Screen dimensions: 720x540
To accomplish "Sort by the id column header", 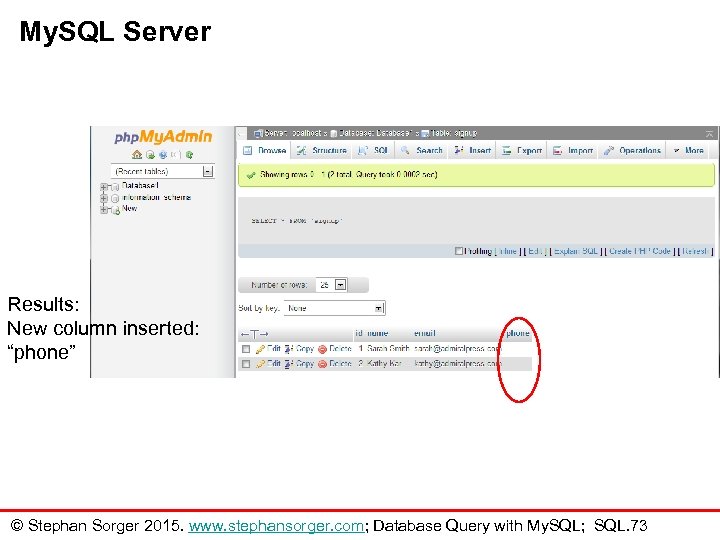I will pos(359,333).
